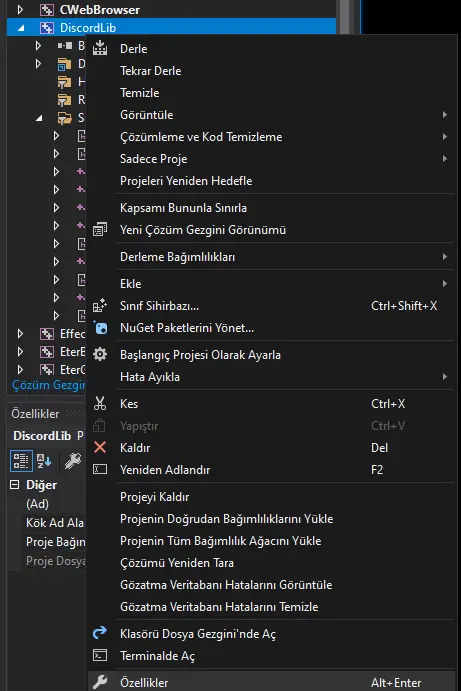Viewport: 461px width, 691px height.
Task: Click the alphabetical sort icon in Özellikler panel
Action: pyautogui.click(x=44, y=461)
